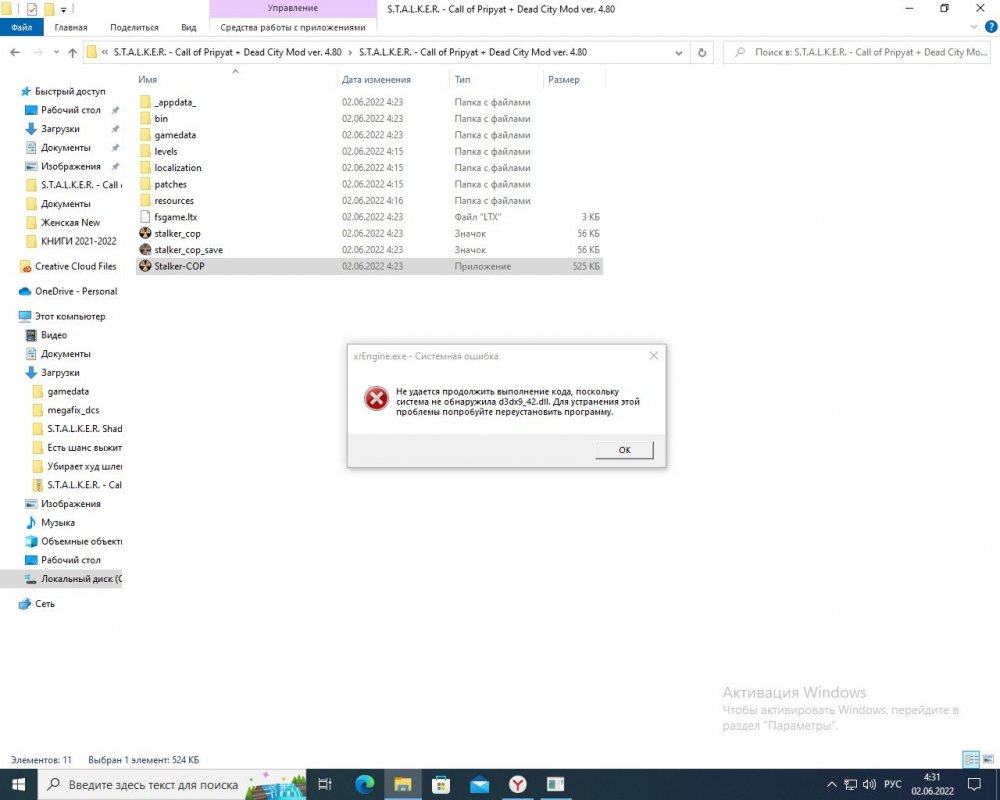Image resolution: width=1000 pixels, height=800 pixels.
Task: Open OneDrive - Personal in sidebar
Action: [x=75, y=292]
